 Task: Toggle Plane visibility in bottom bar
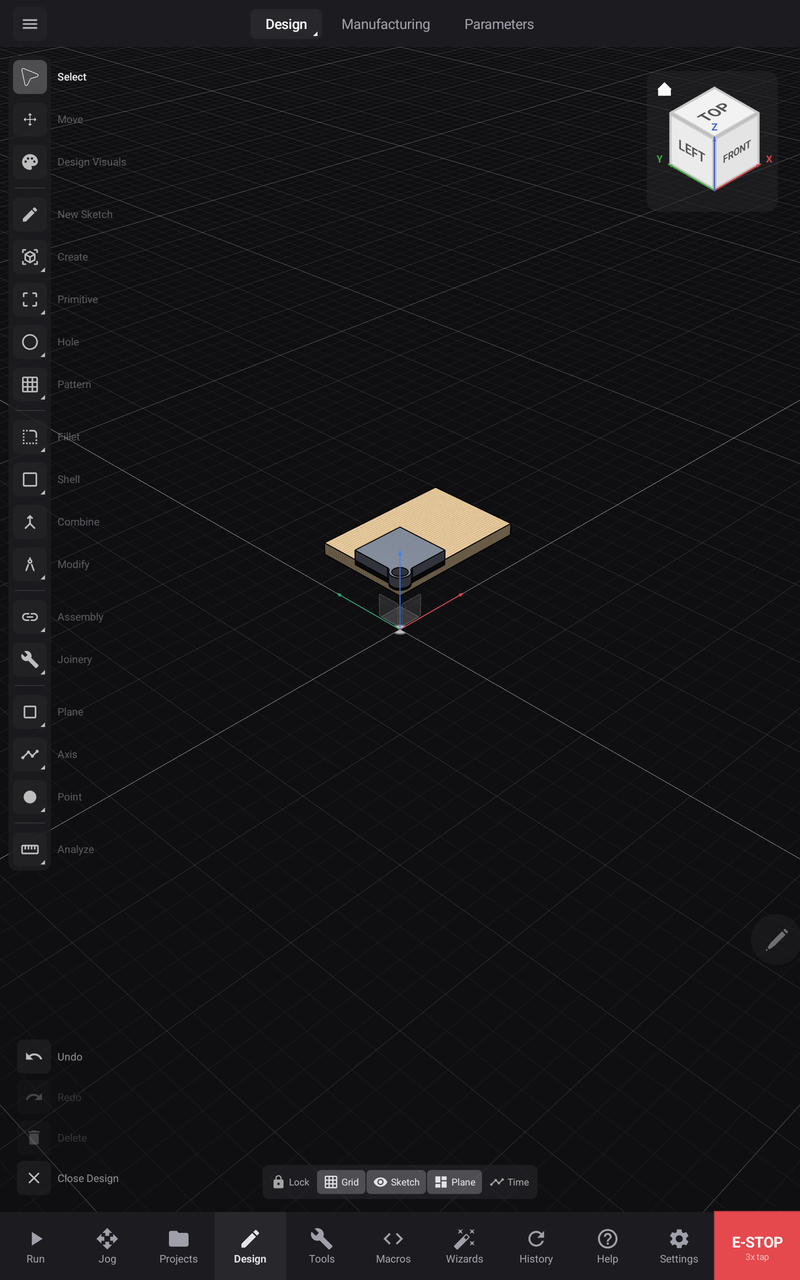[455, 1182]
